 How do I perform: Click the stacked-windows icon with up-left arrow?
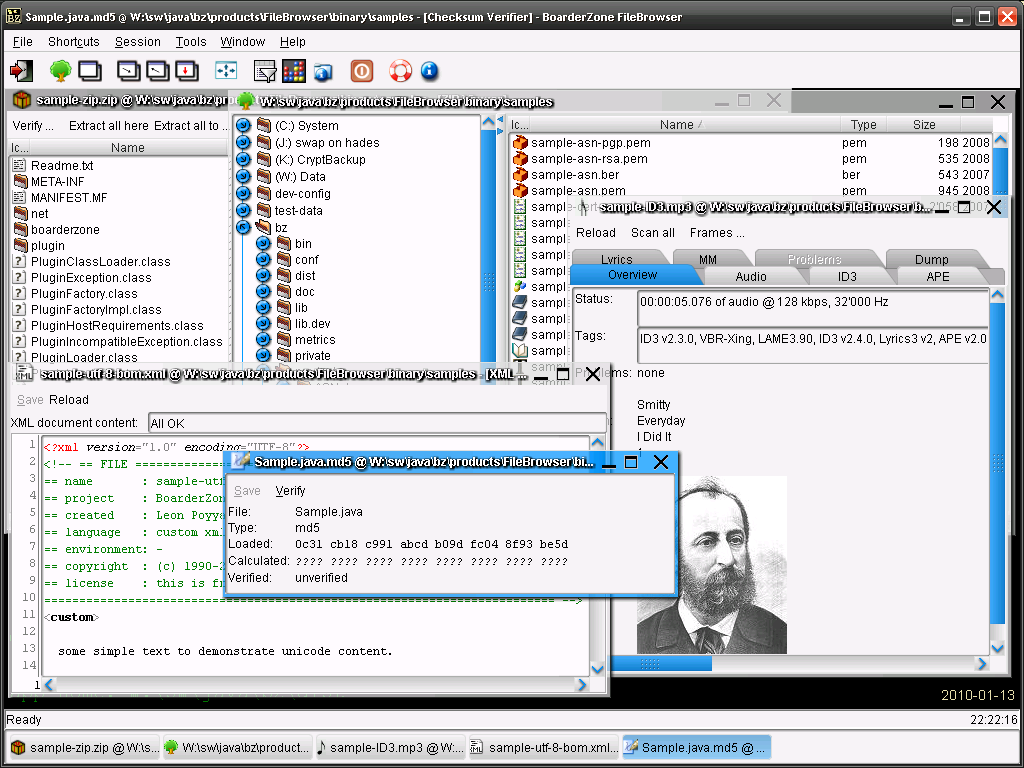point(157,71)
